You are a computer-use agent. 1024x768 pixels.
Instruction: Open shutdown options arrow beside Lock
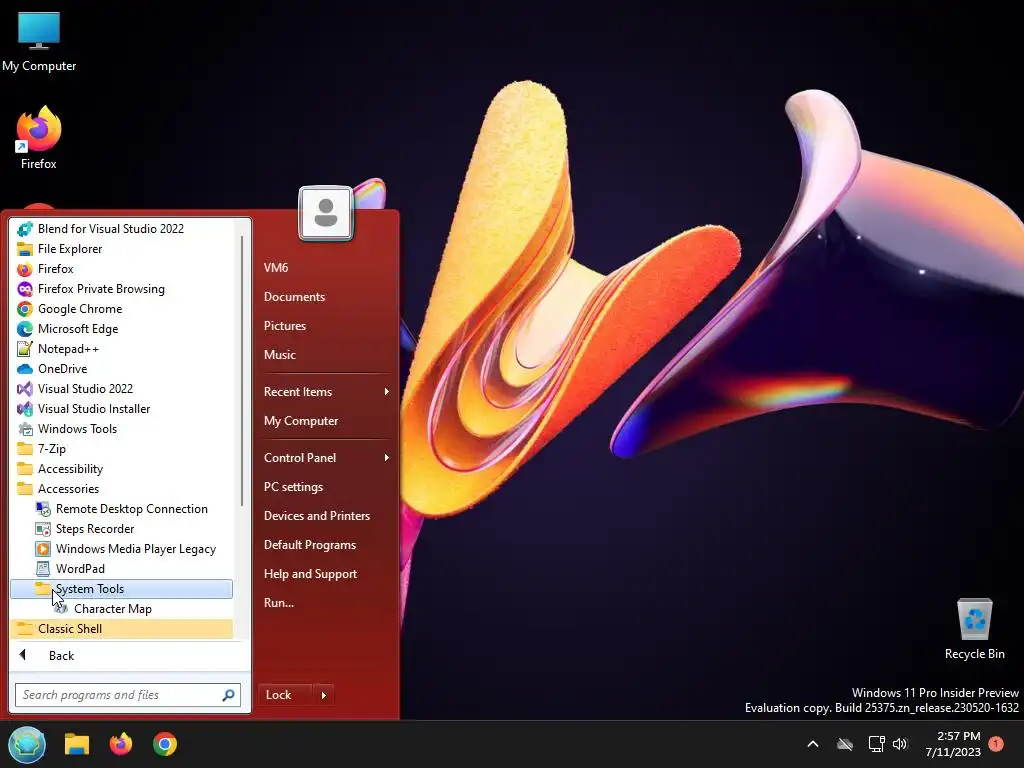point(324,696)
